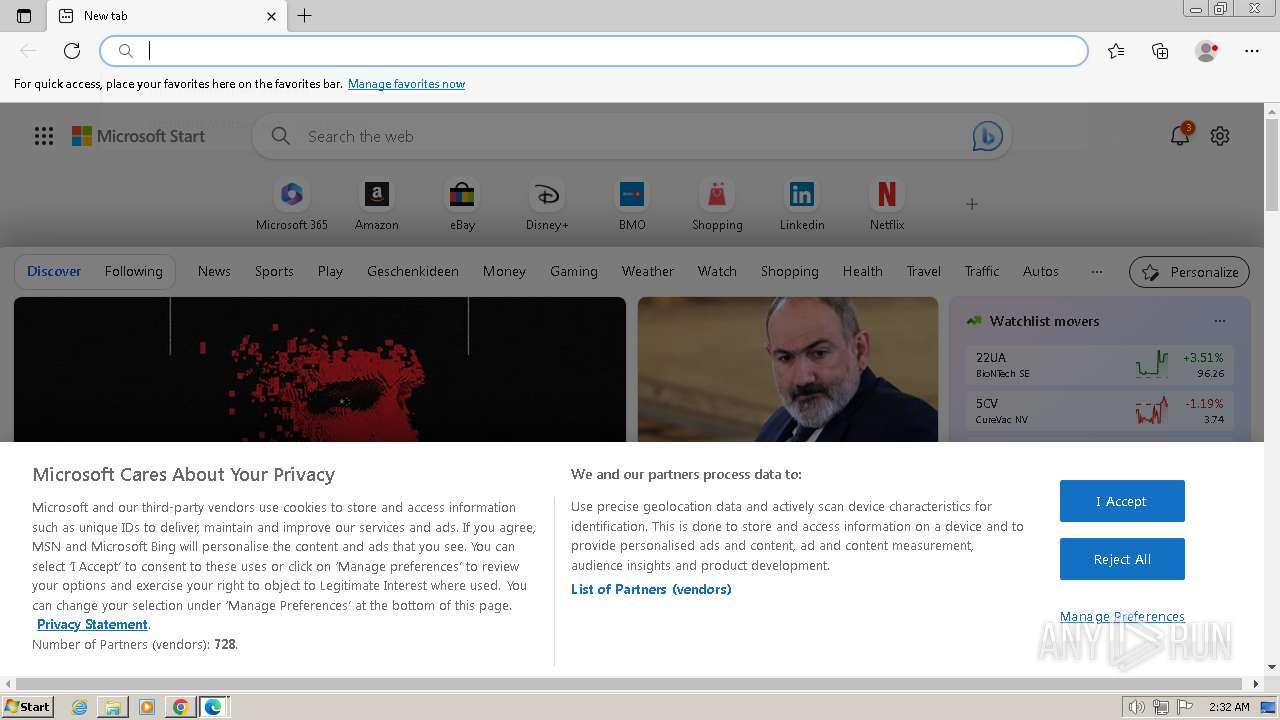Click the horizontal scrollbar track
The image size is (1280, 720).
tap(632, 684)
